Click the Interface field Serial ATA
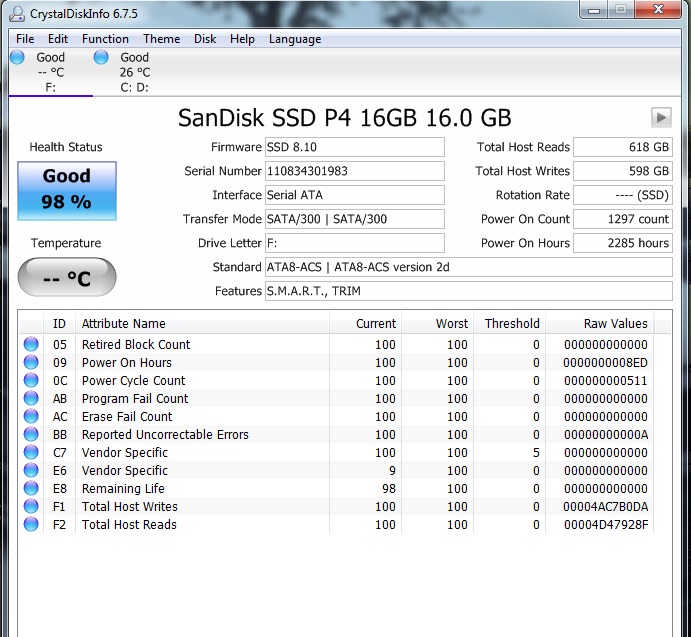Viewport: 691px width, 637px height. coord(355,195)
